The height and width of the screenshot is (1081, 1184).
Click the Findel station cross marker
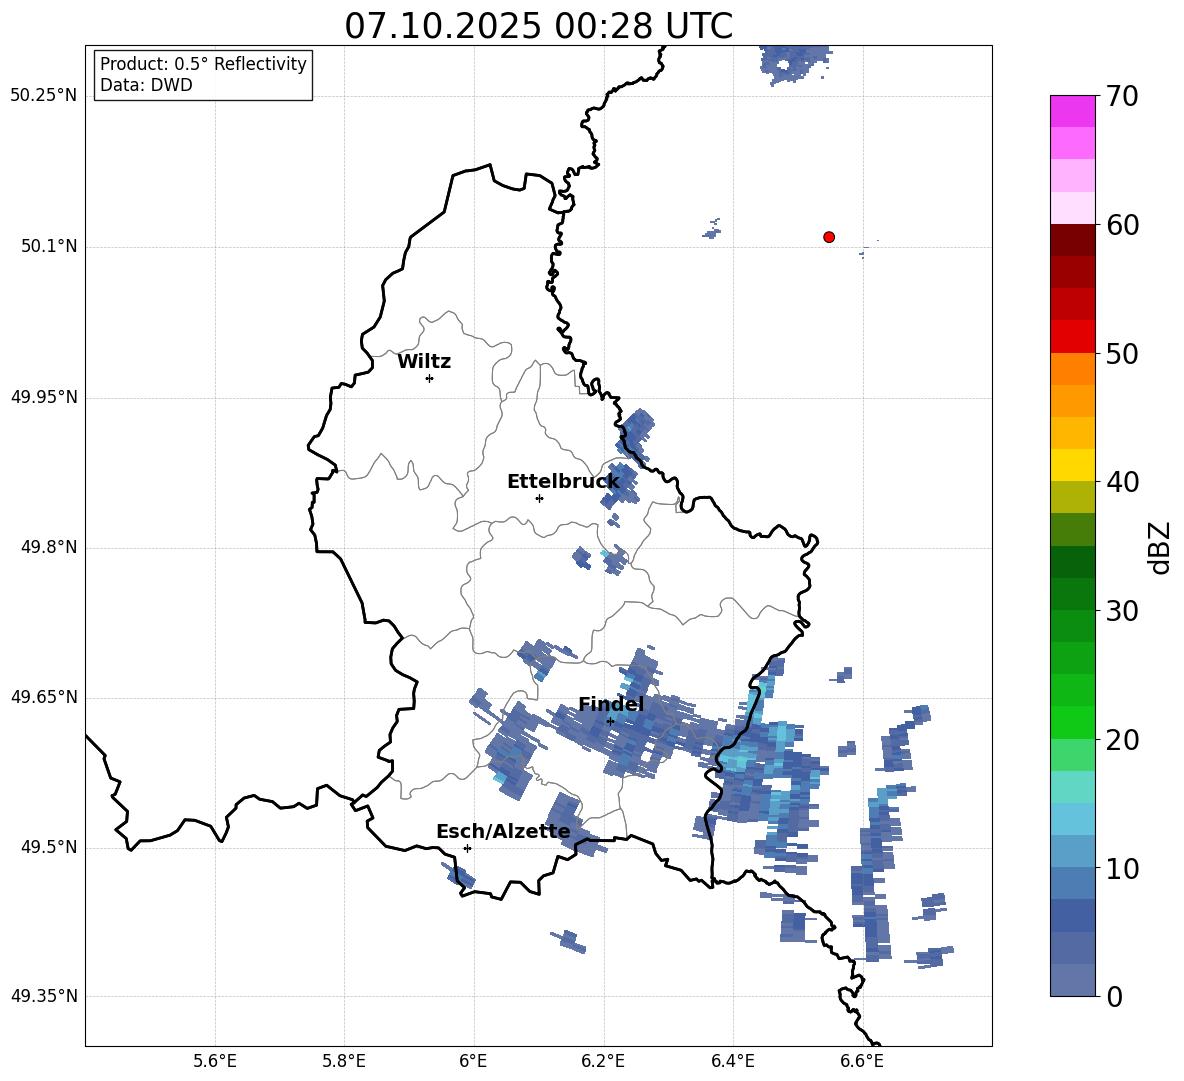point(610,721)
